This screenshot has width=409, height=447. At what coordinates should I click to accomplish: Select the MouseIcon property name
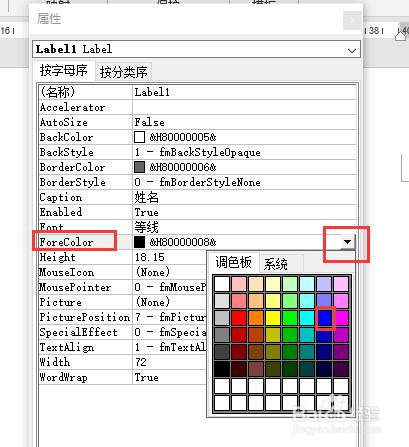coord(67,272)
